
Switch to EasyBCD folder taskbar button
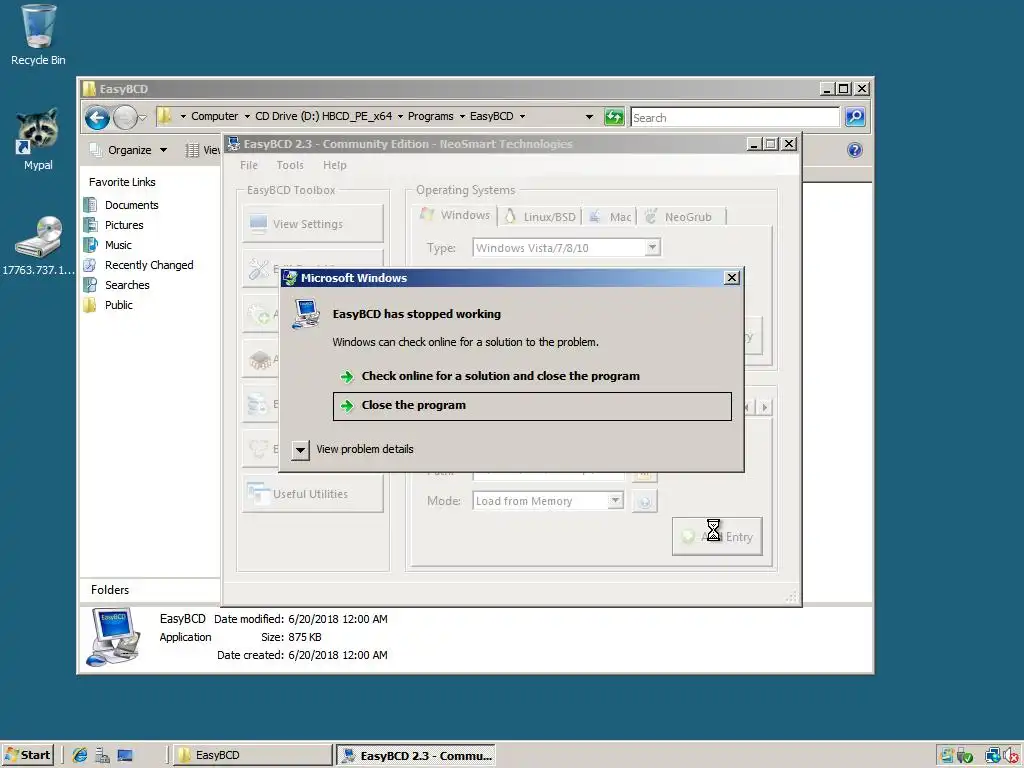coord(253,755)
